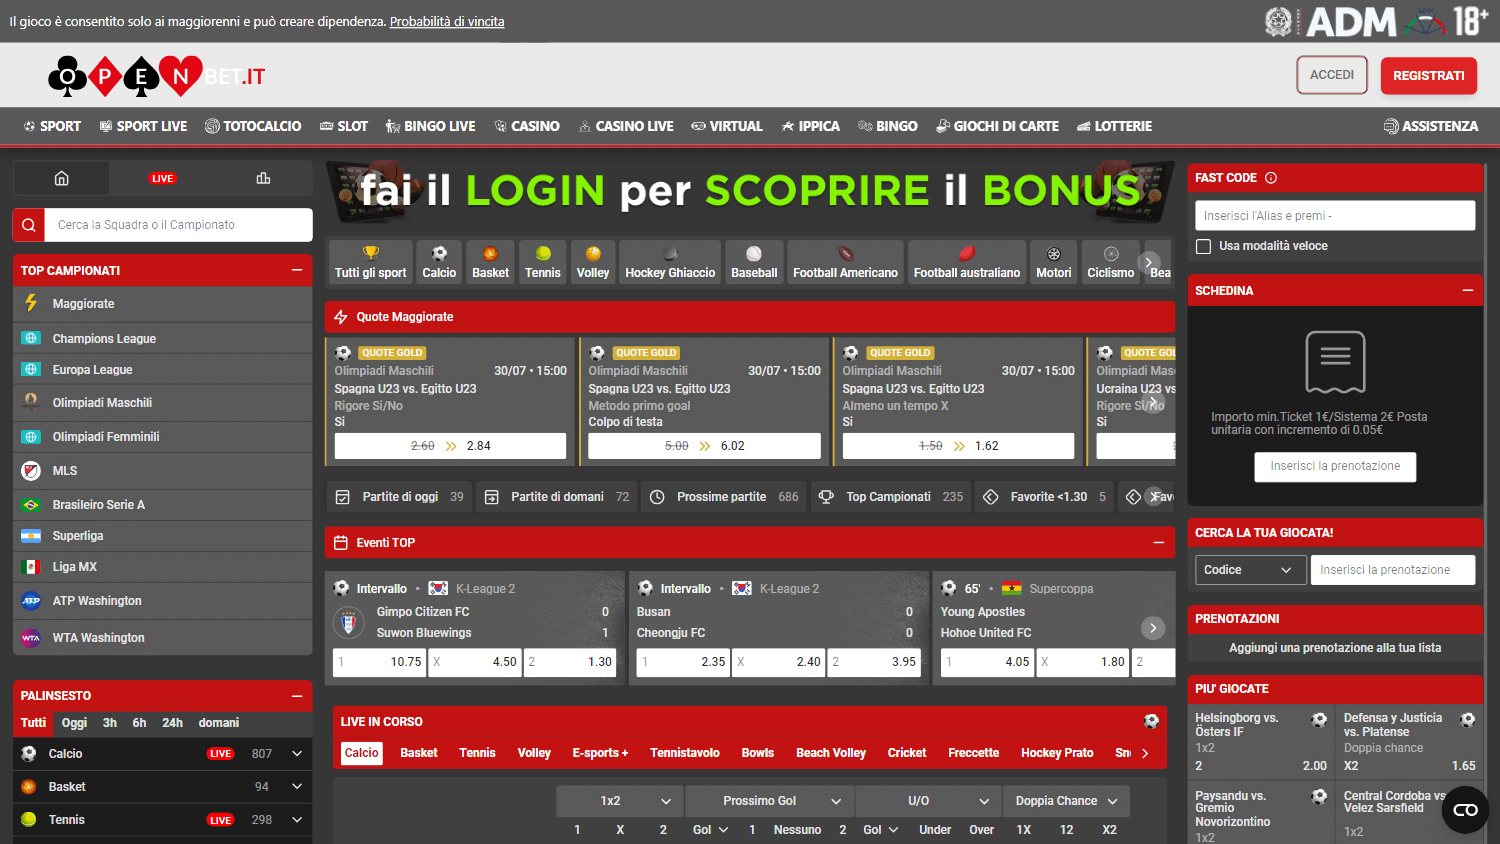Enable Usa modalità veloce checkbox

pos(1203,246)
